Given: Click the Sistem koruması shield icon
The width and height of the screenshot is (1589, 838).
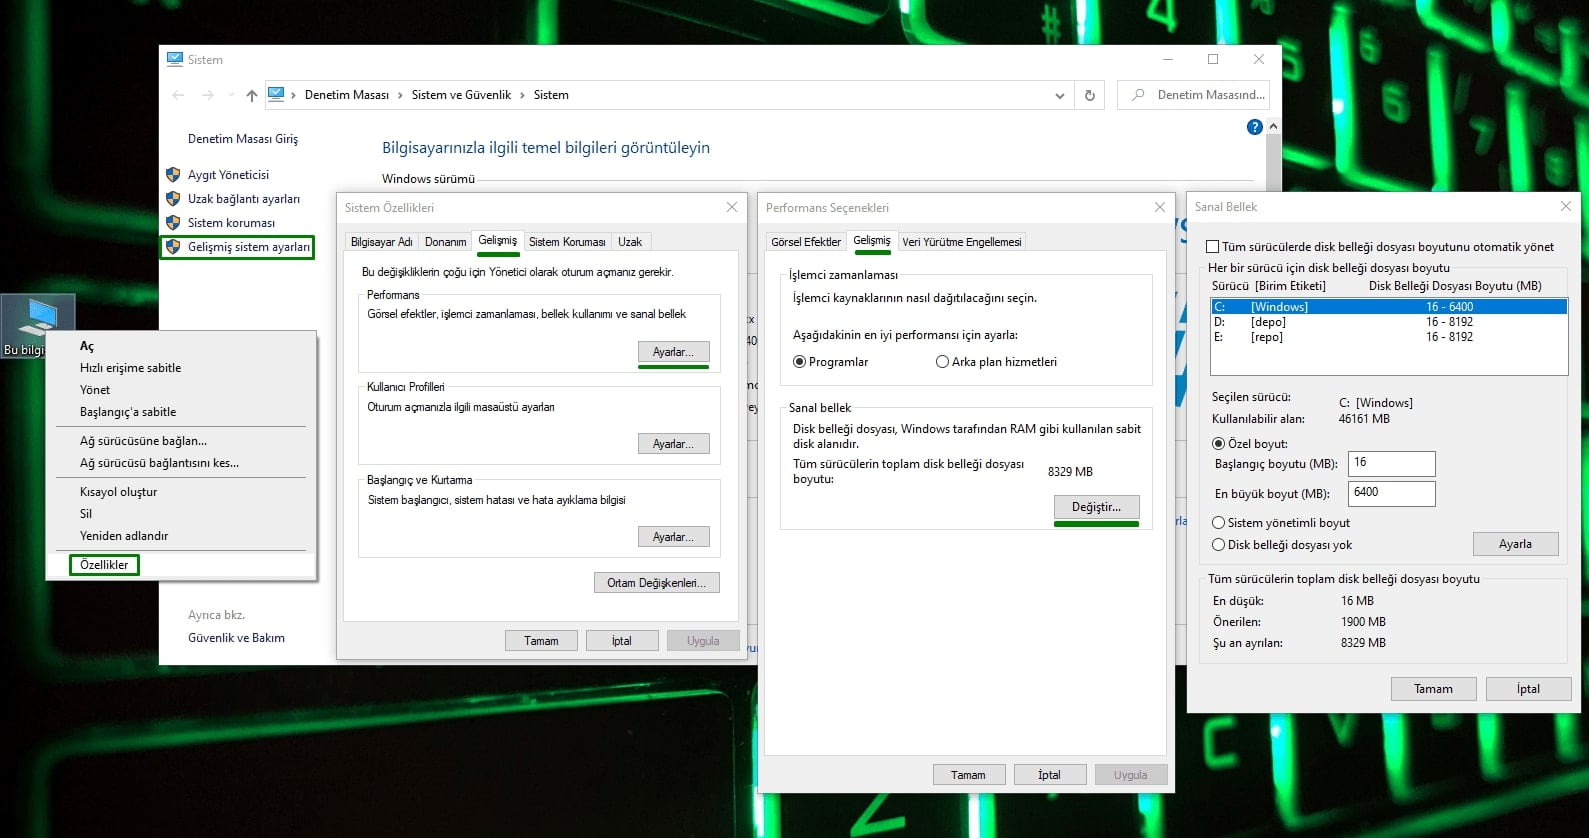Looking at the screenshot, I should [173, 223].
